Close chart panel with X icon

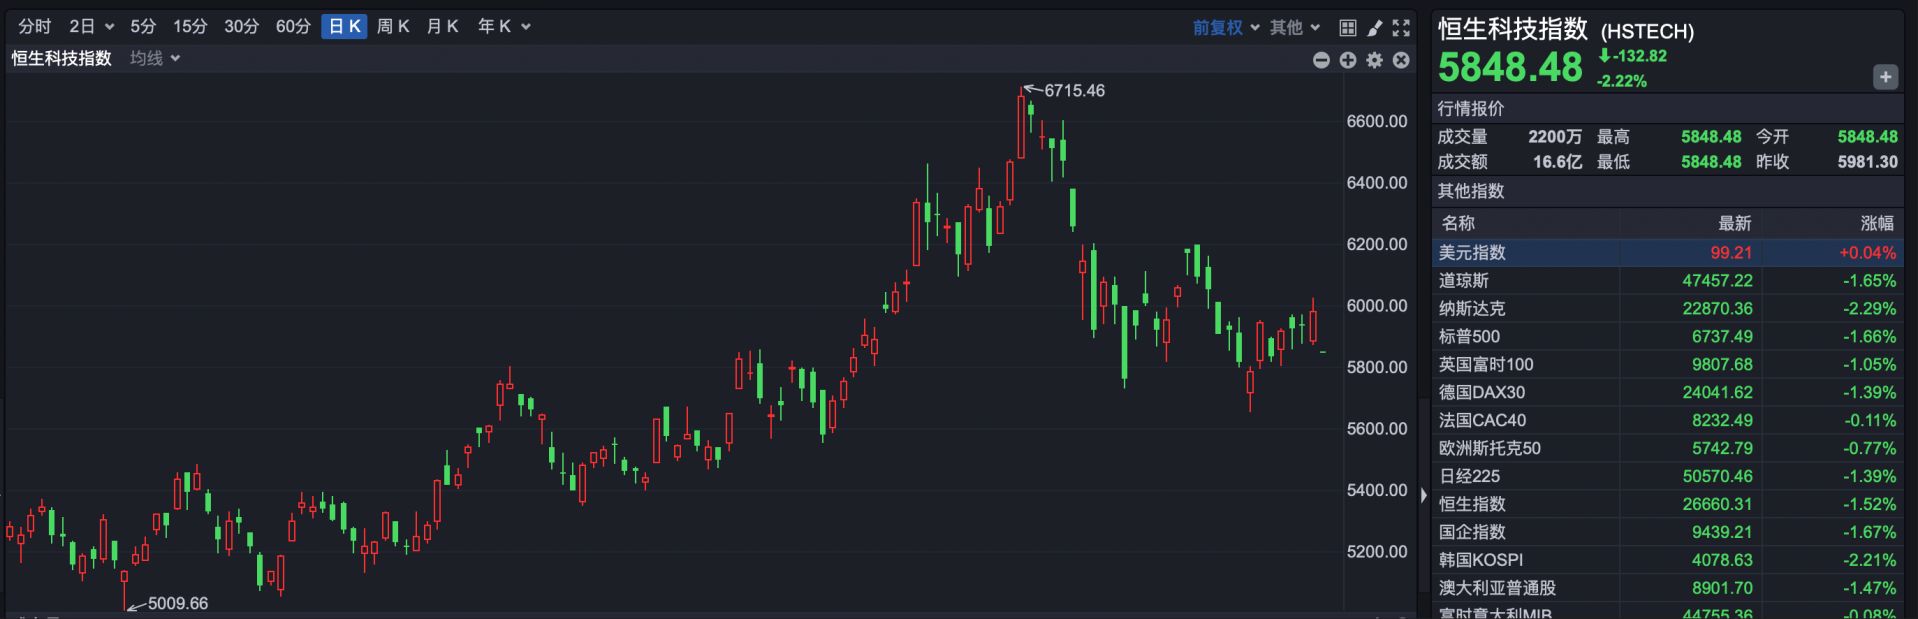tap(1401, 60)
